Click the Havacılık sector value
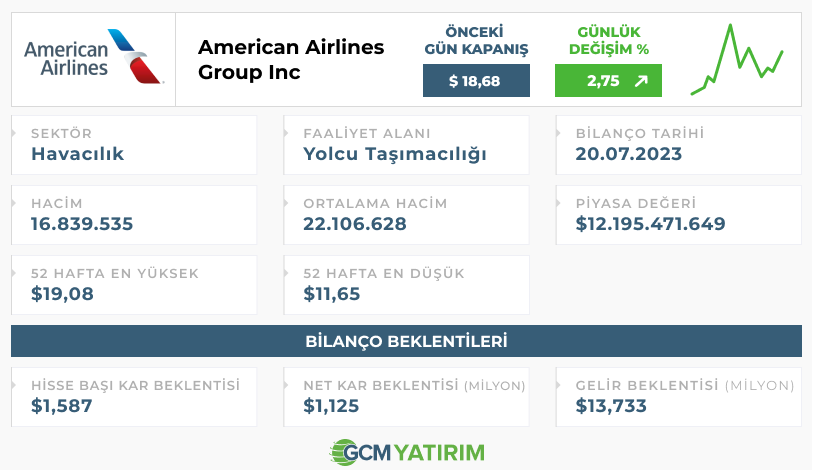 point(77,154)
